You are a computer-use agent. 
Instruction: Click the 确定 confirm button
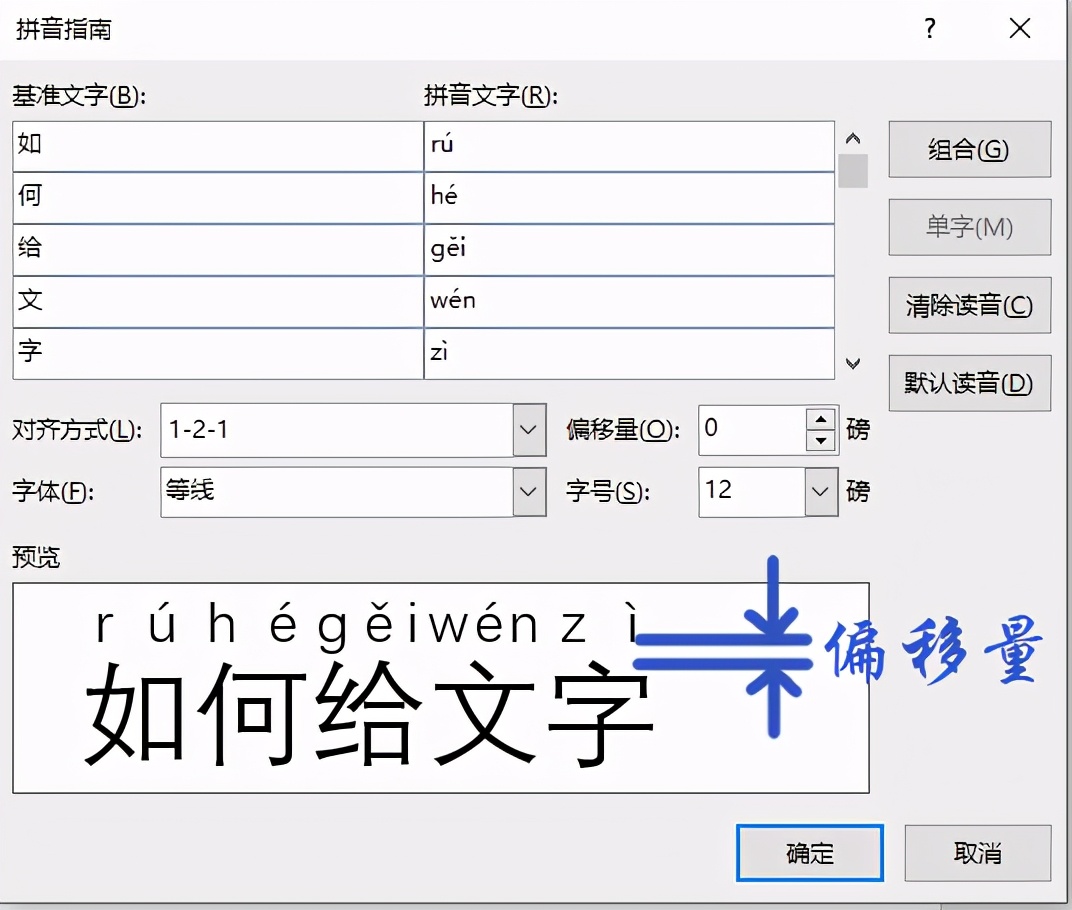[809, 854]
